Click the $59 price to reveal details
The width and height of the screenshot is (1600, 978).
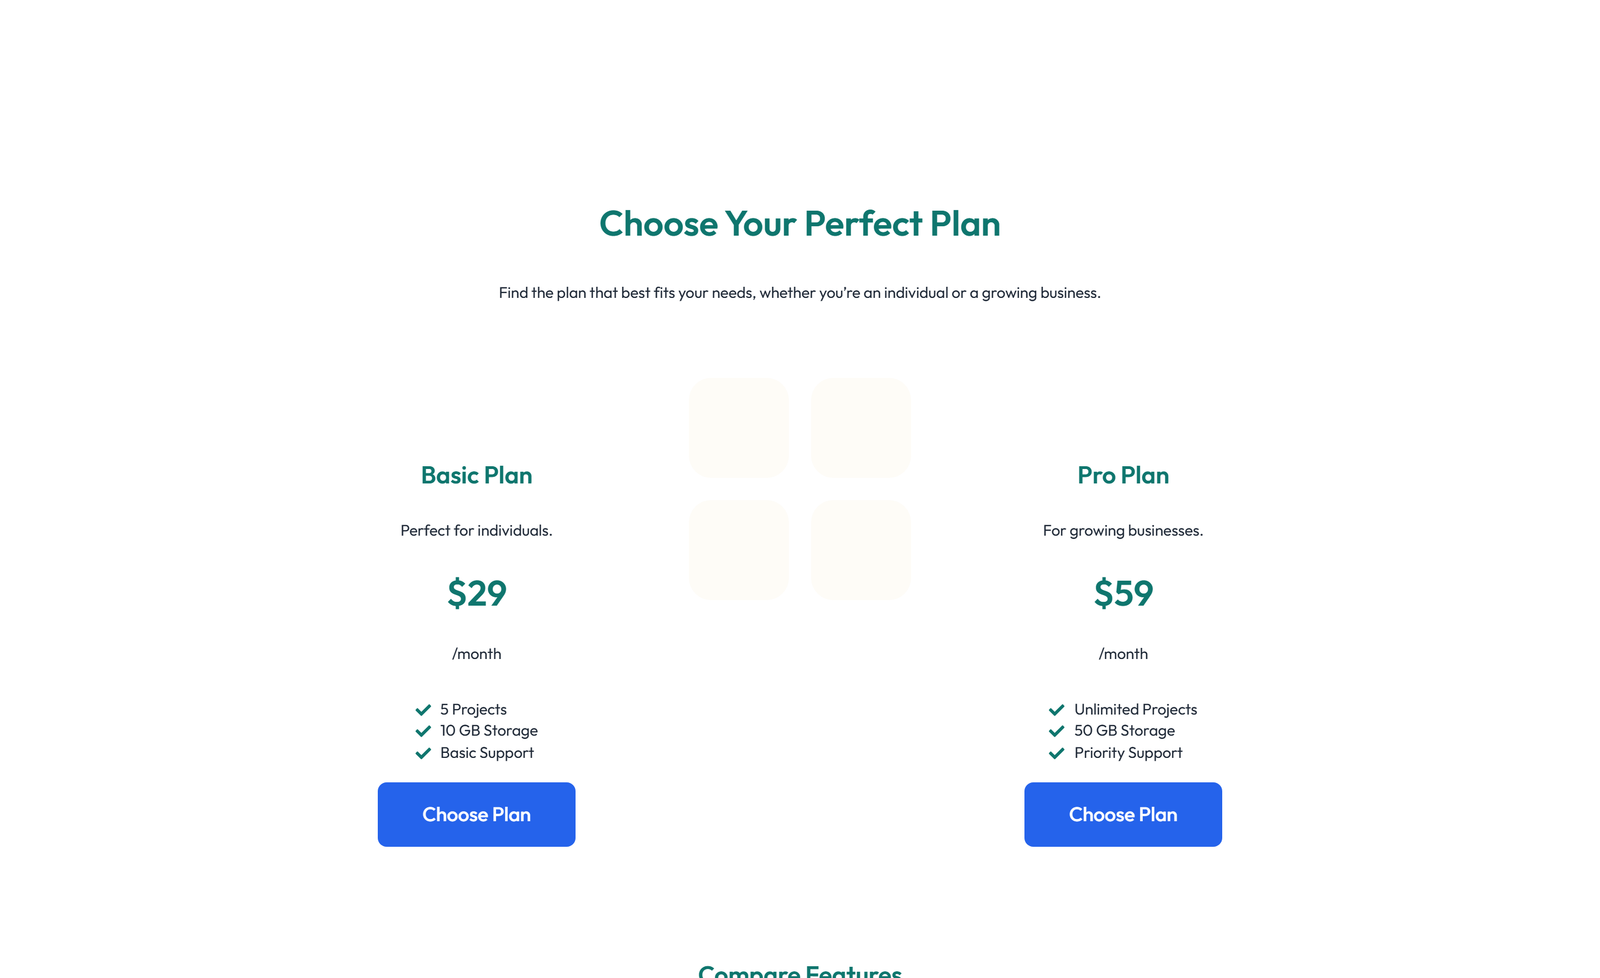[x=1124, y=592]
